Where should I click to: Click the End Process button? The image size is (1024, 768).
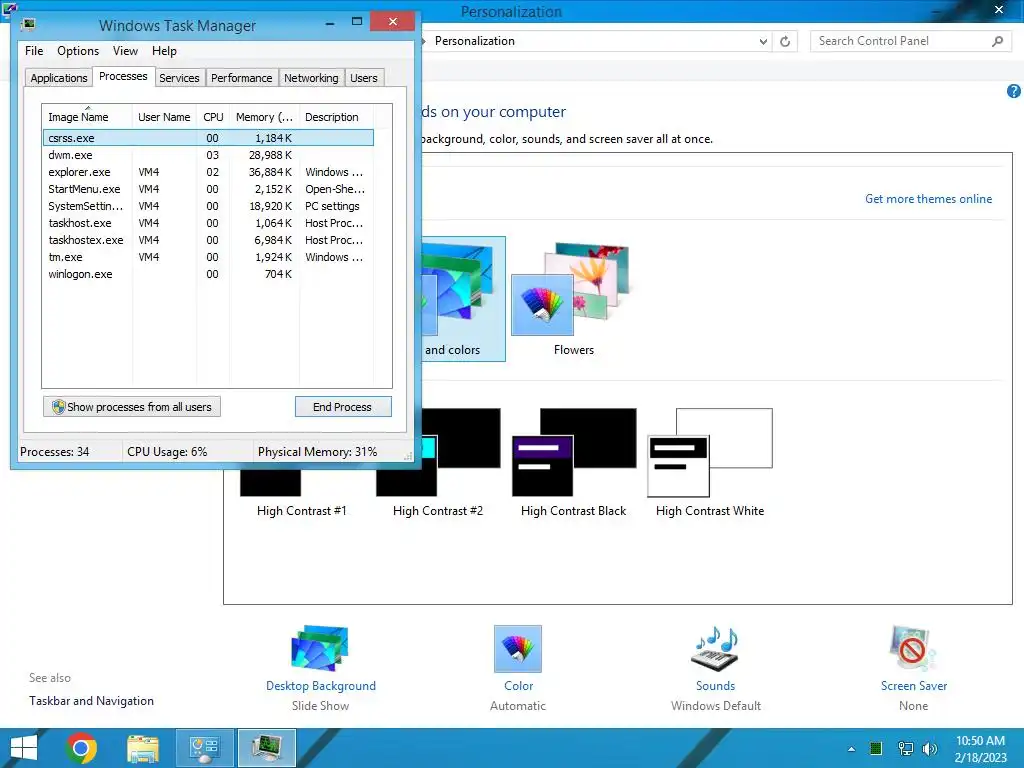tap(343, 407)
